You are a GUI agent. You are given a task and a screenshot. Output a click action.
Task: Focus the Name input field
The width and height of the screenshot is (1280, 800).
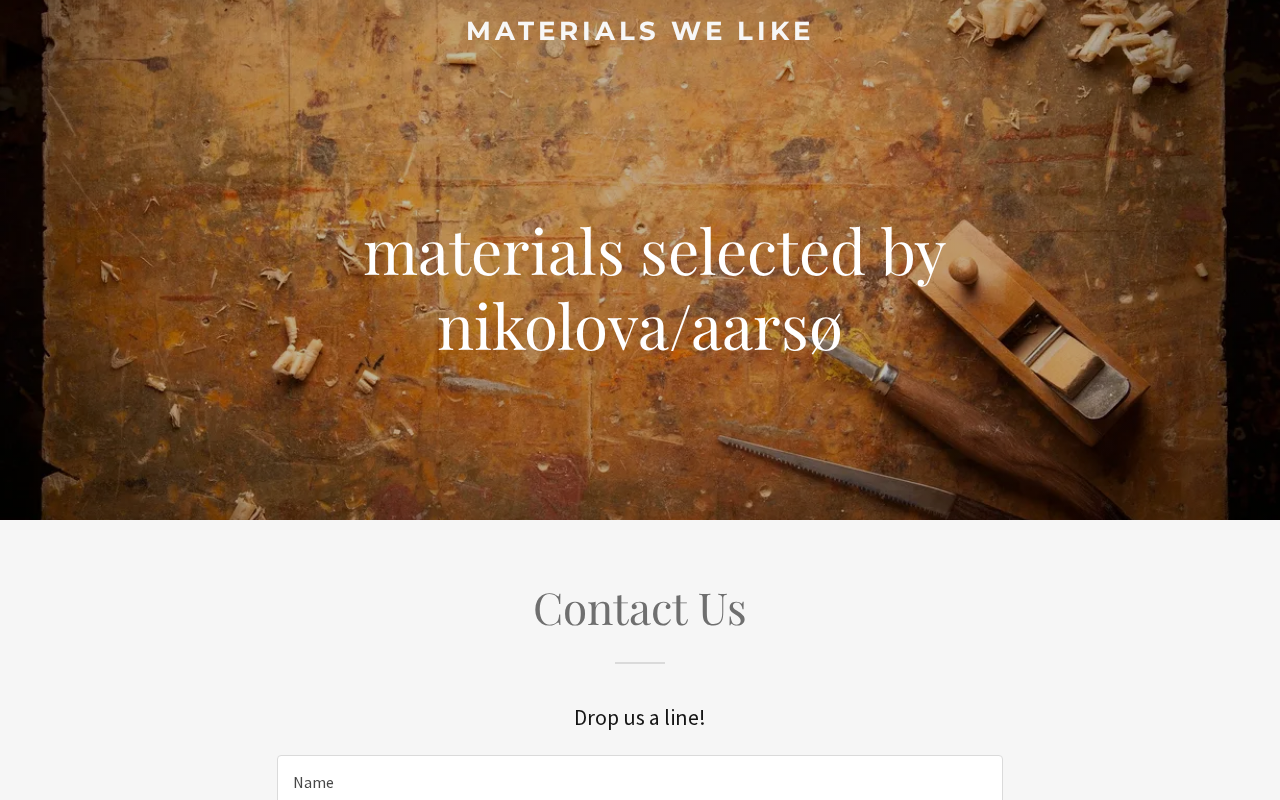click(640, 781)
